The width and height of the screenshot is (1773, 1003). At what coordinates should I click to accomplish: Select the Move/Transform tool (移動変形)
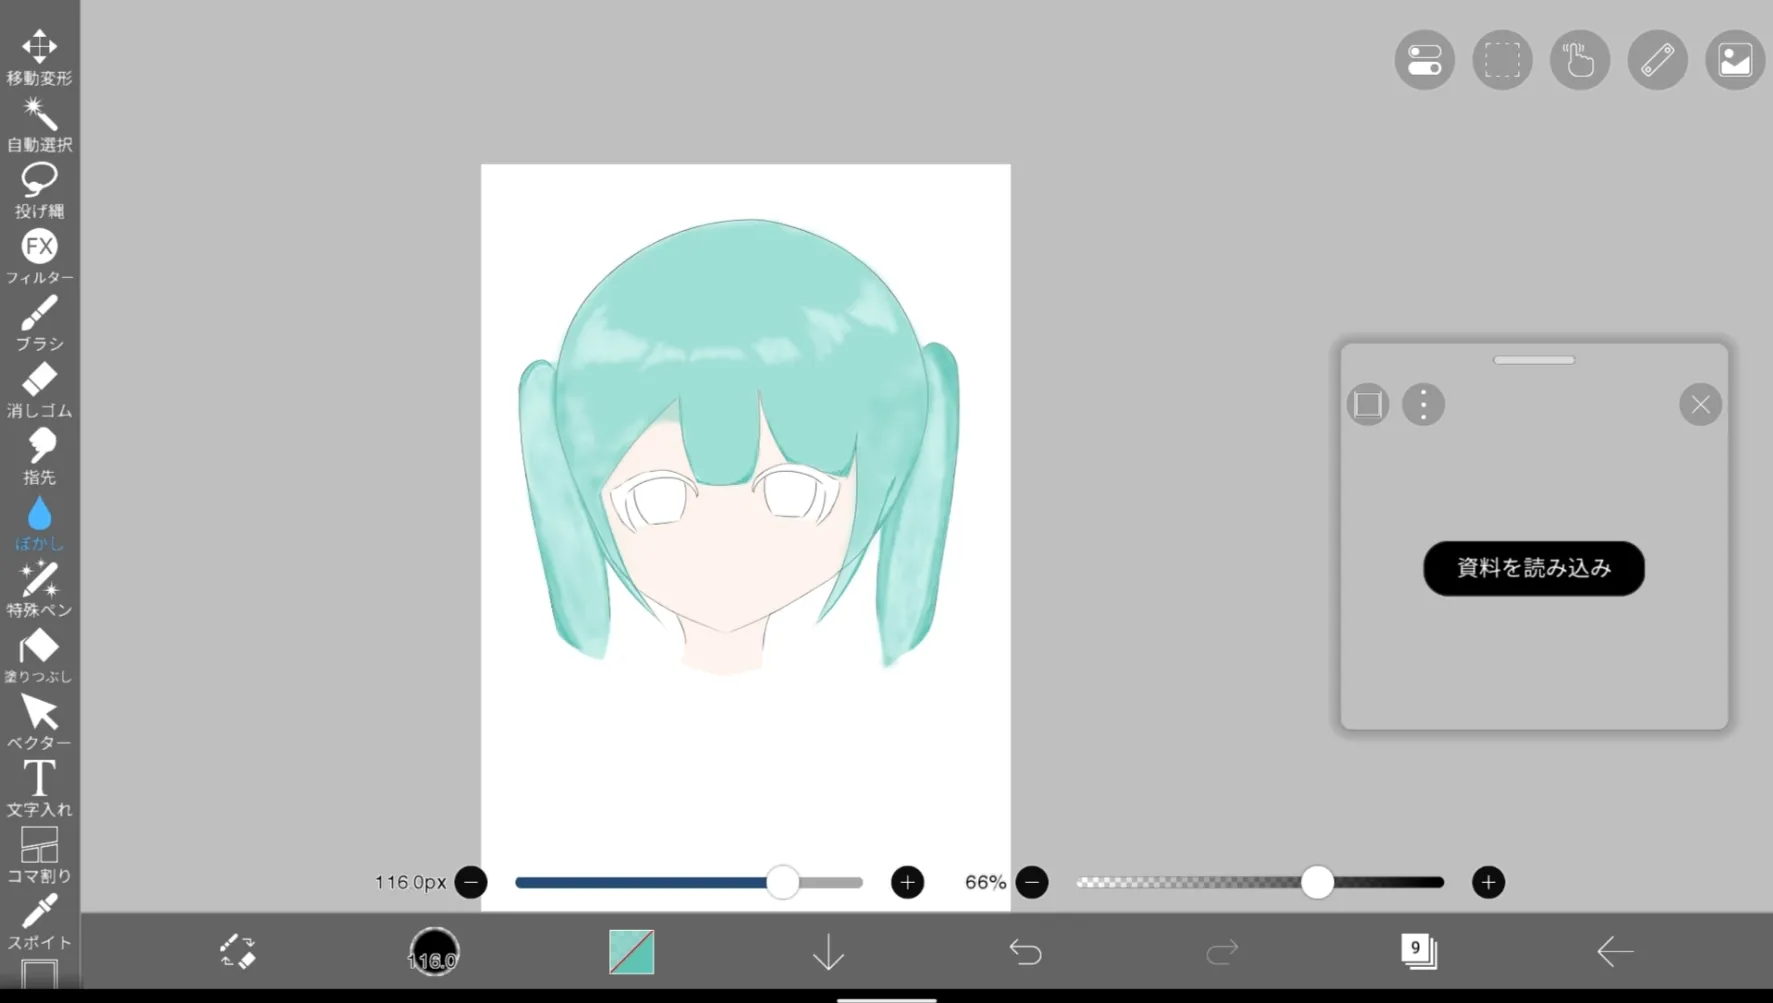39,57
